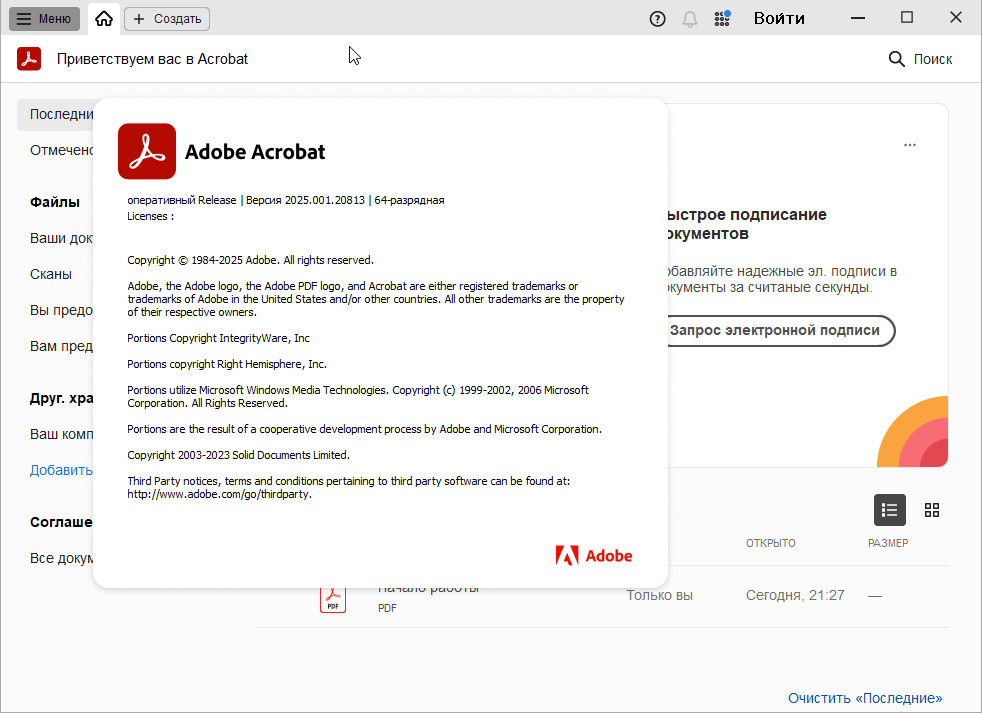Screen dimensions: 982x713
Task: Open the Adobe apps grid icon
Action: pyautogui.click(x=722, y=18)
